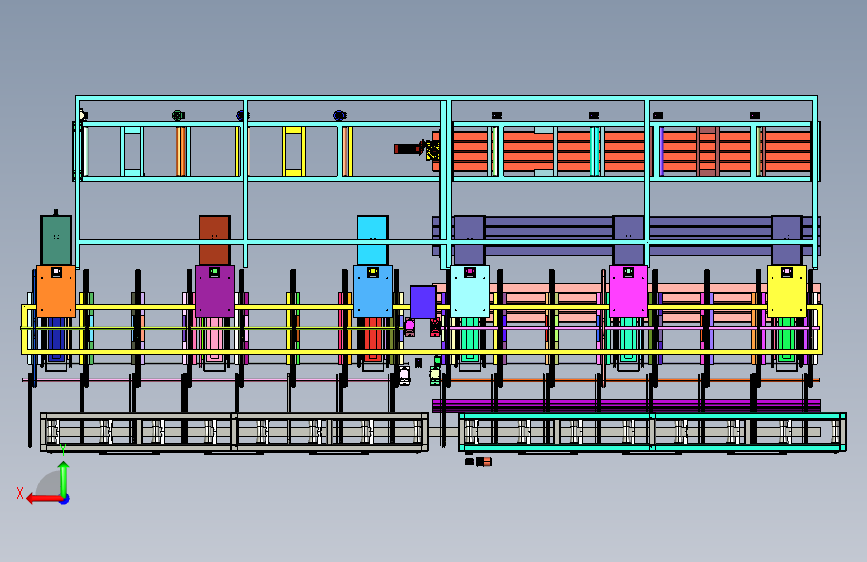Select the magenta rail above right base frame

coord(626,405)
